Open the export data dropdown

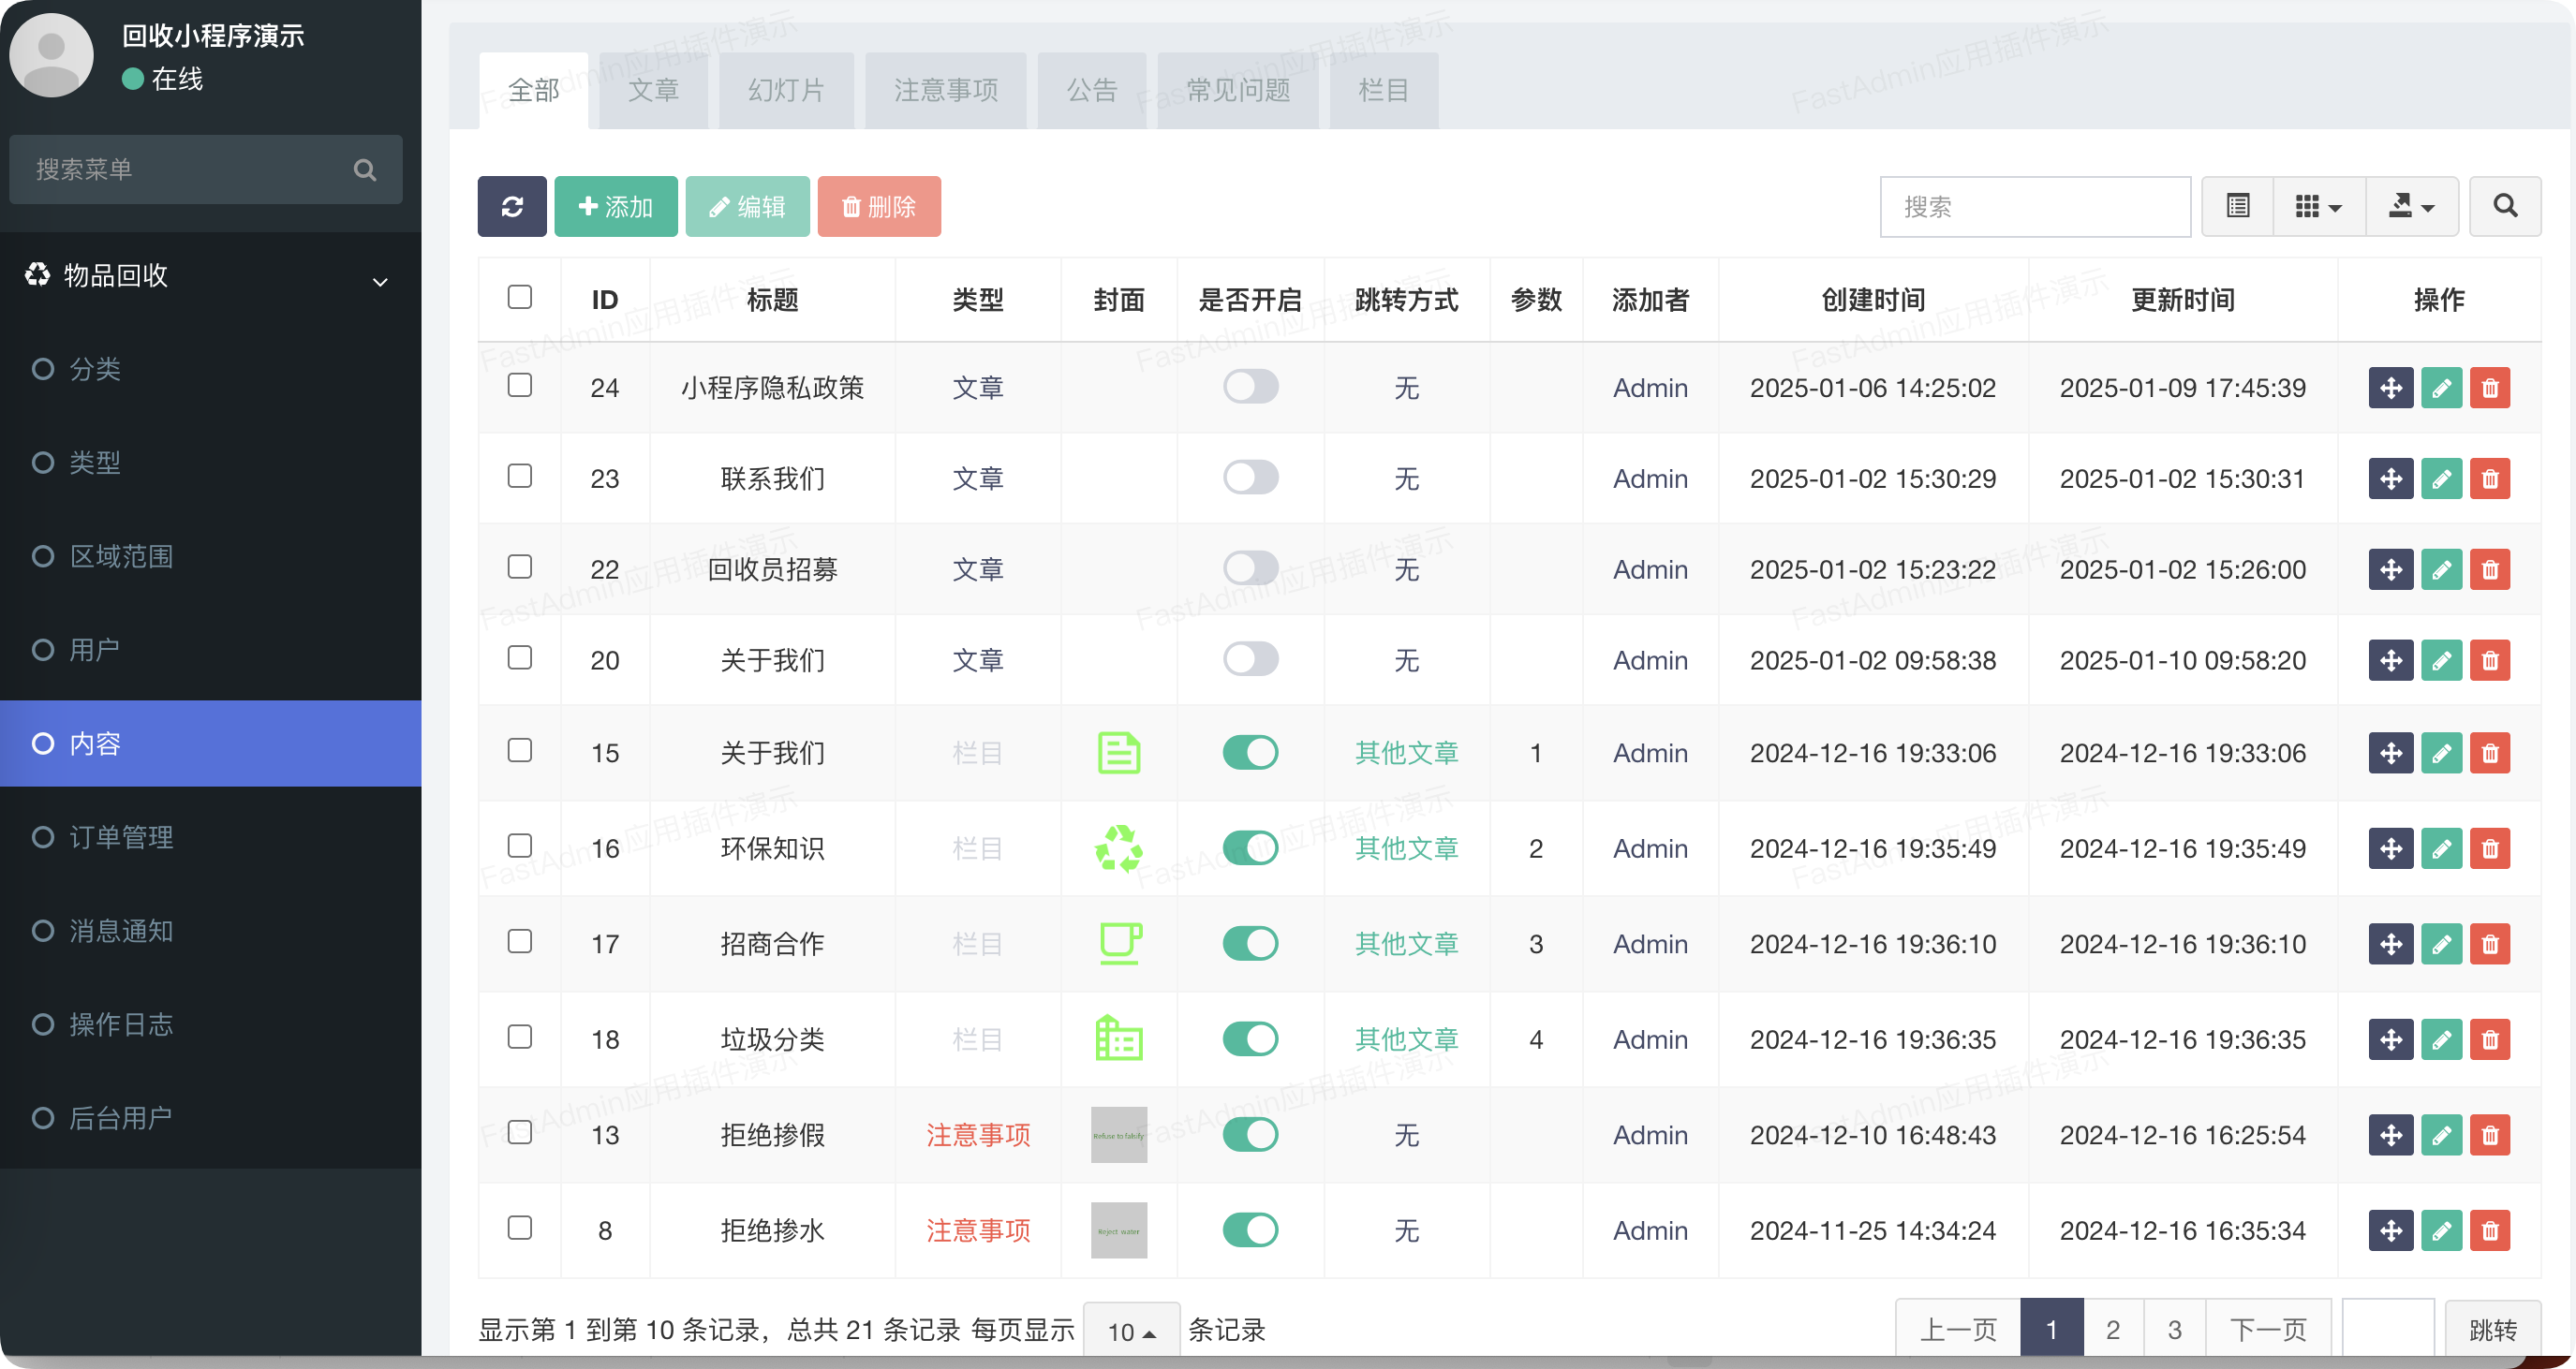[x=2411, y=207]
